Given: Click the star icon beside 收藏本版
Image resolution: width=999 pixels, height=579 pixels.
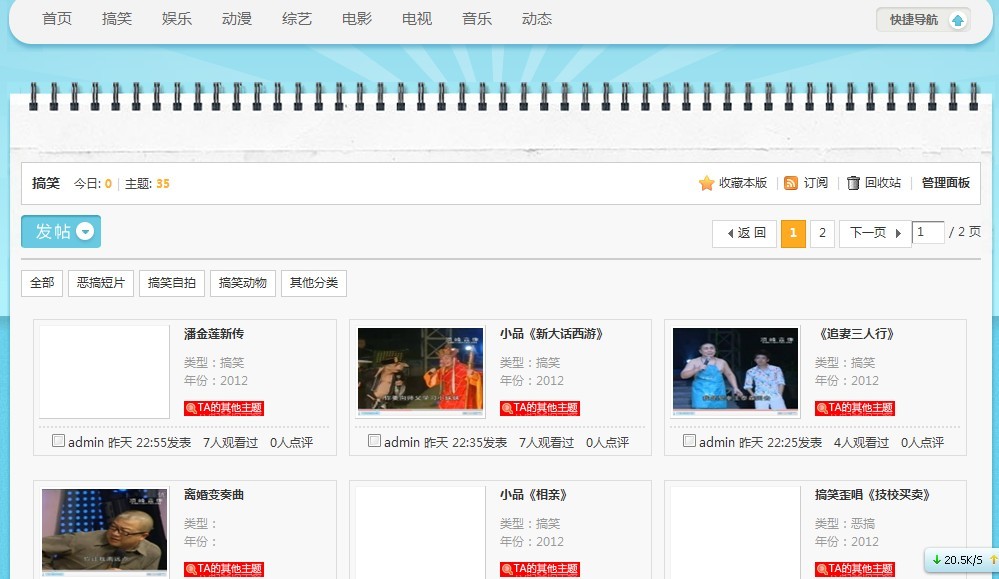Looking at the screenshot, I should 706,183.
